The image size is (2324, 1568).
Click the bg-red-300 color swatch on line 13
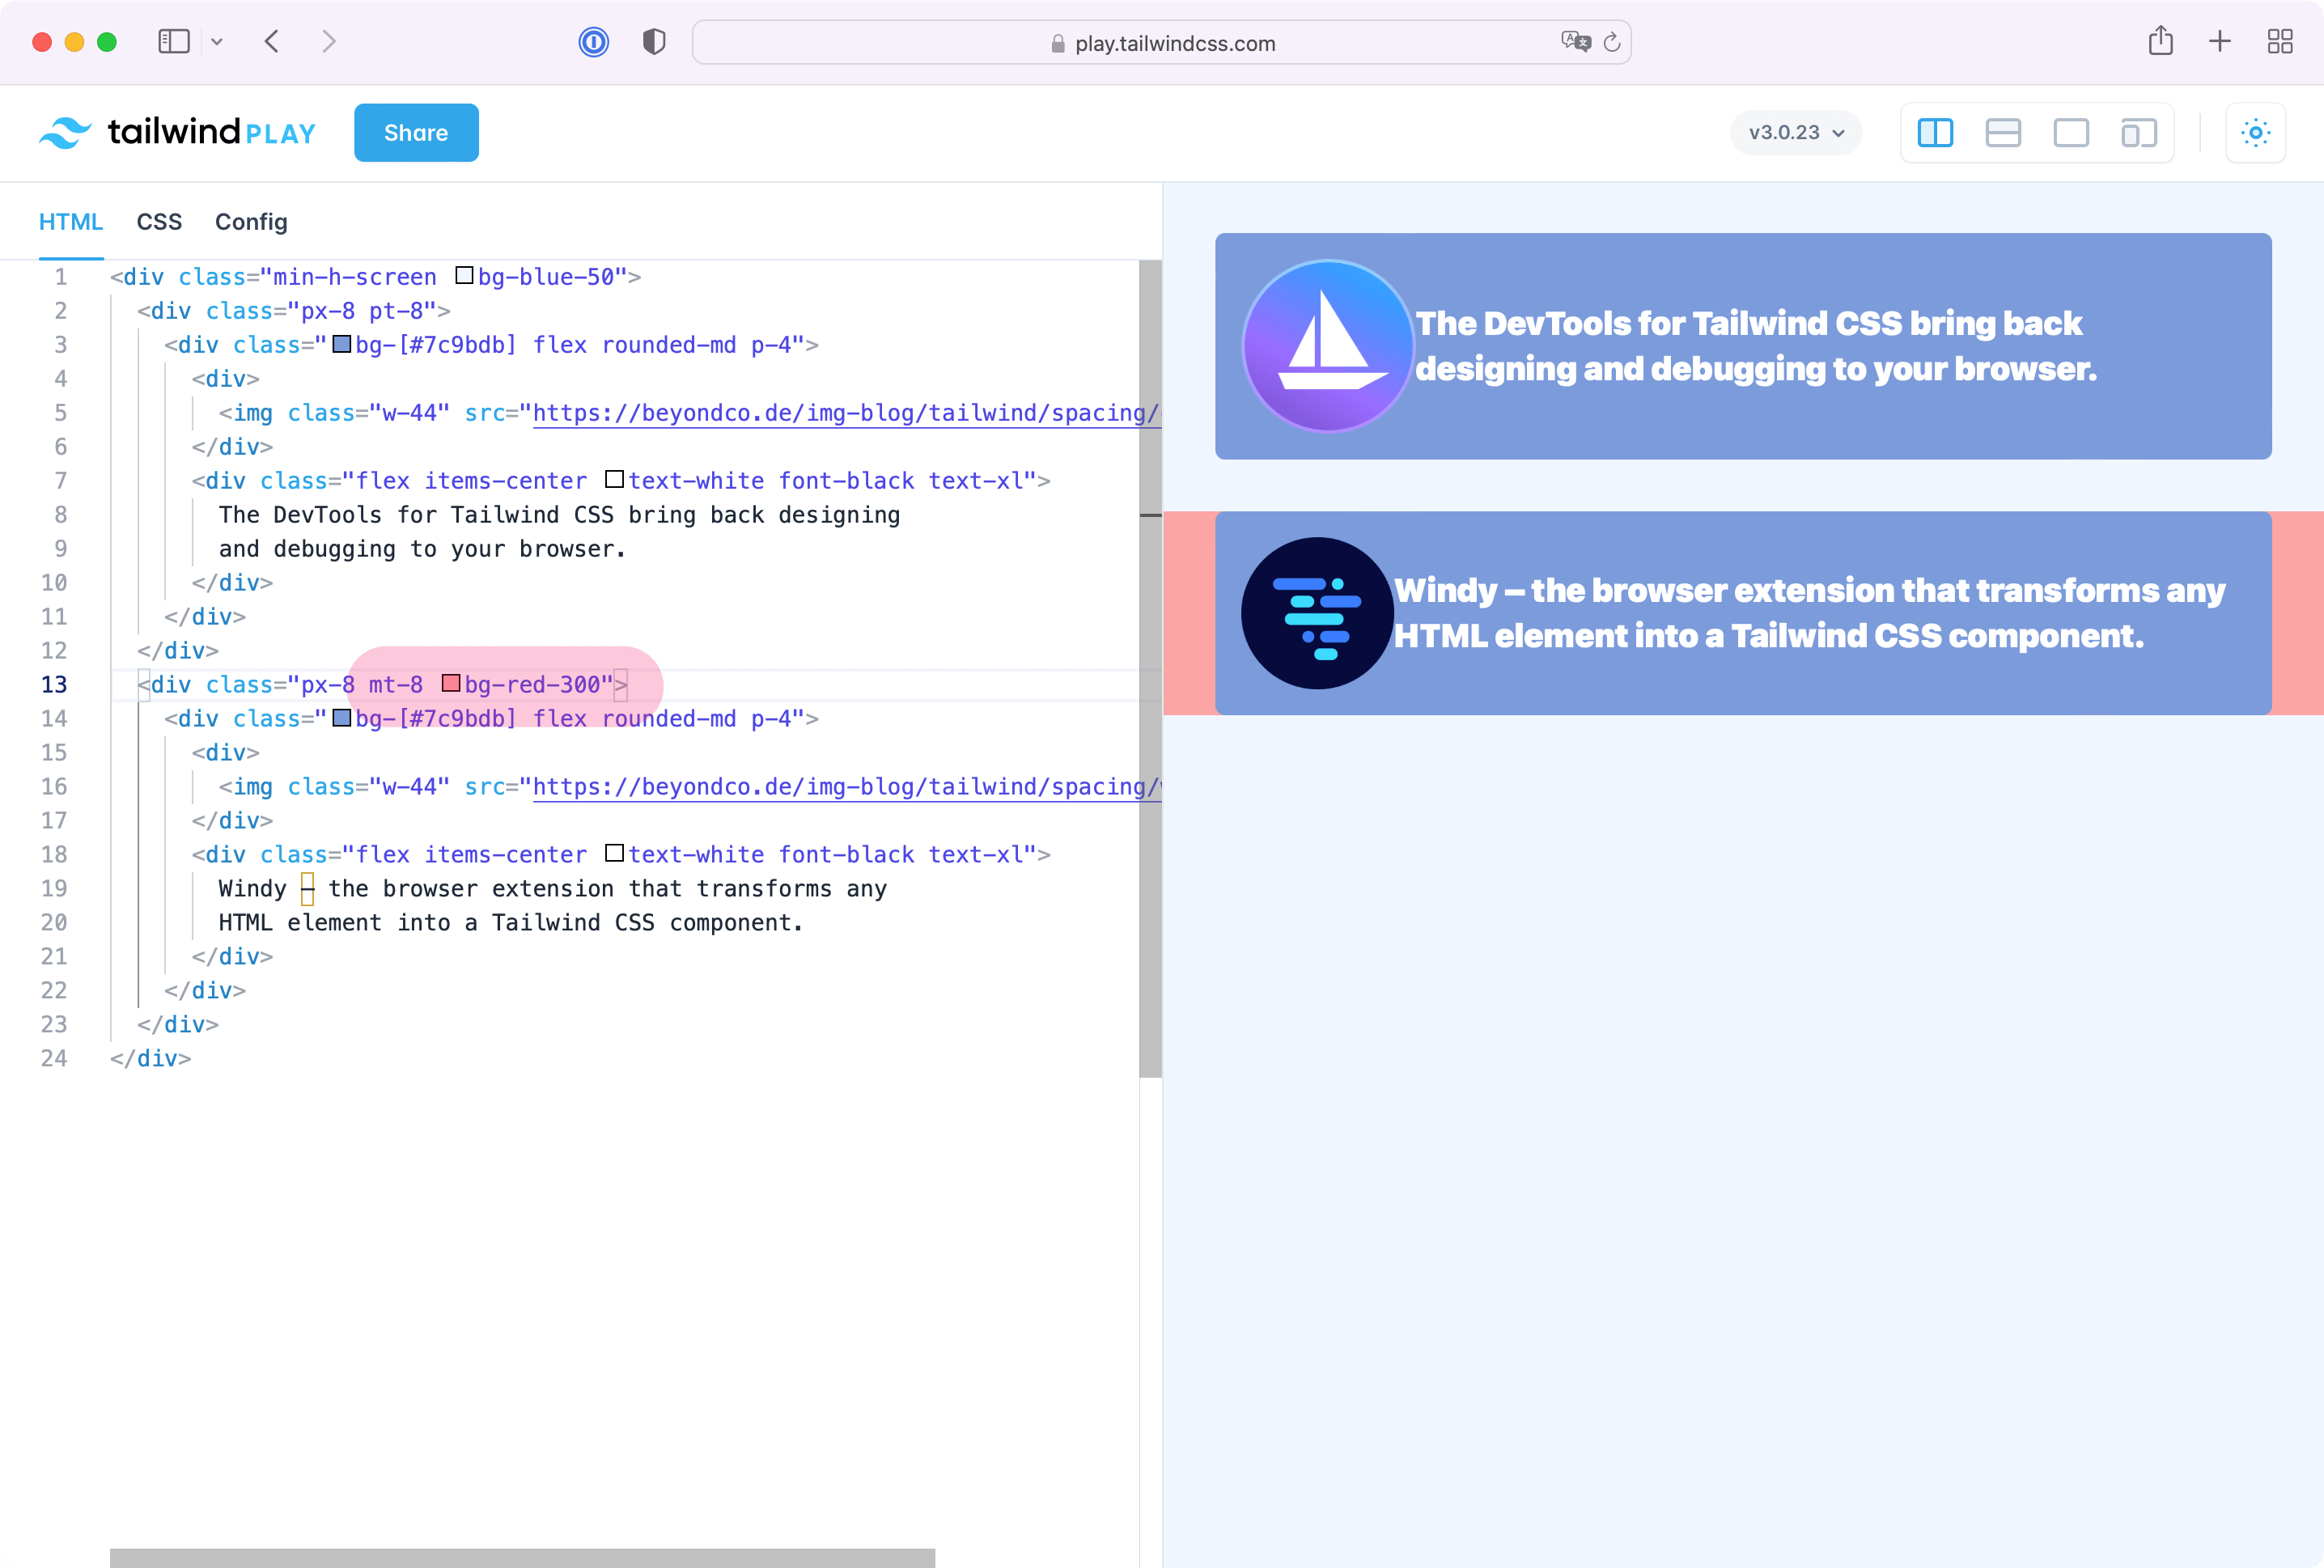452,683
